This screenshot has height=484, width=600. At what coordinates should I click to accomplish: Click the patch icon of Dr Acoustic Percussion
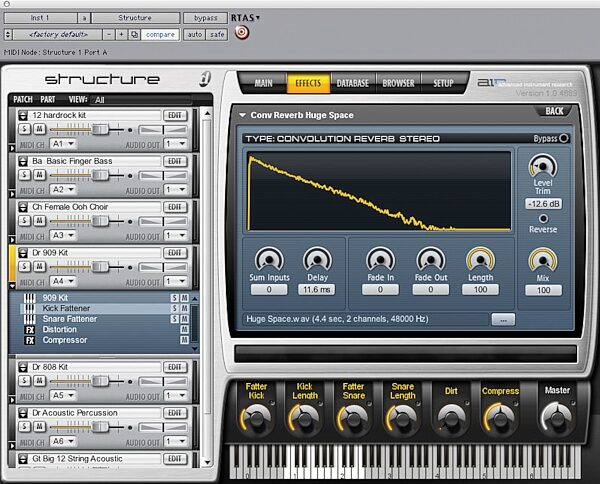point(23,413)
